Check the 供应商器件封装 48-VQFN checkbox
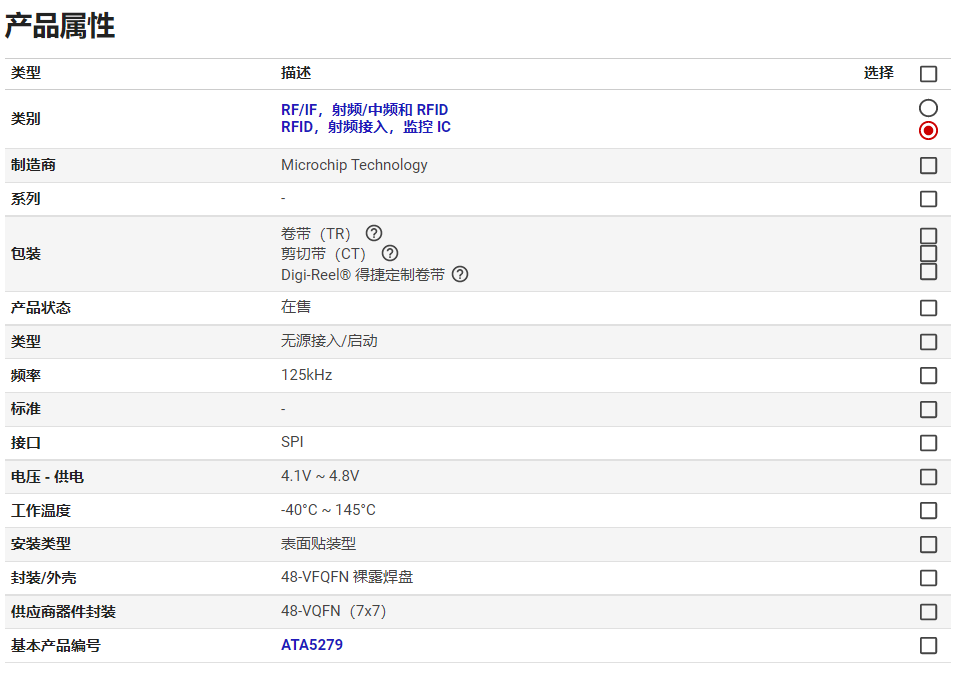 click(928, 611)
